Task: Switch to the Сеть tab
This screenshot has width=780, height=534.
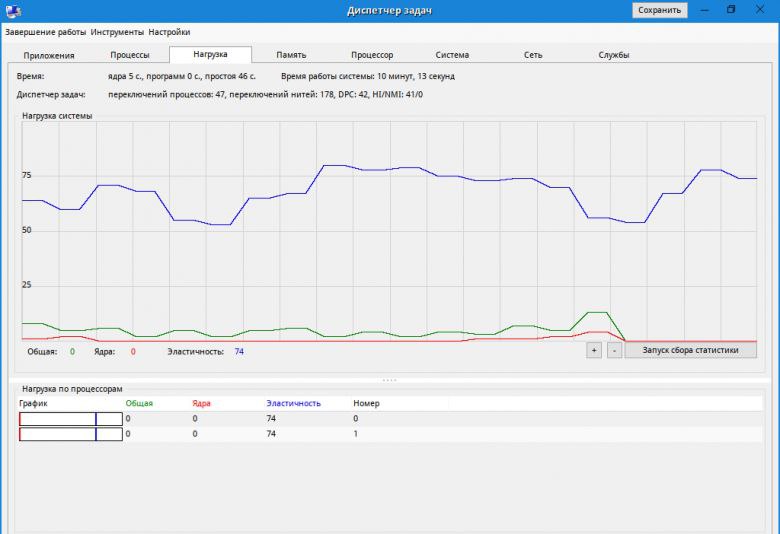Action: coord(533,55)
